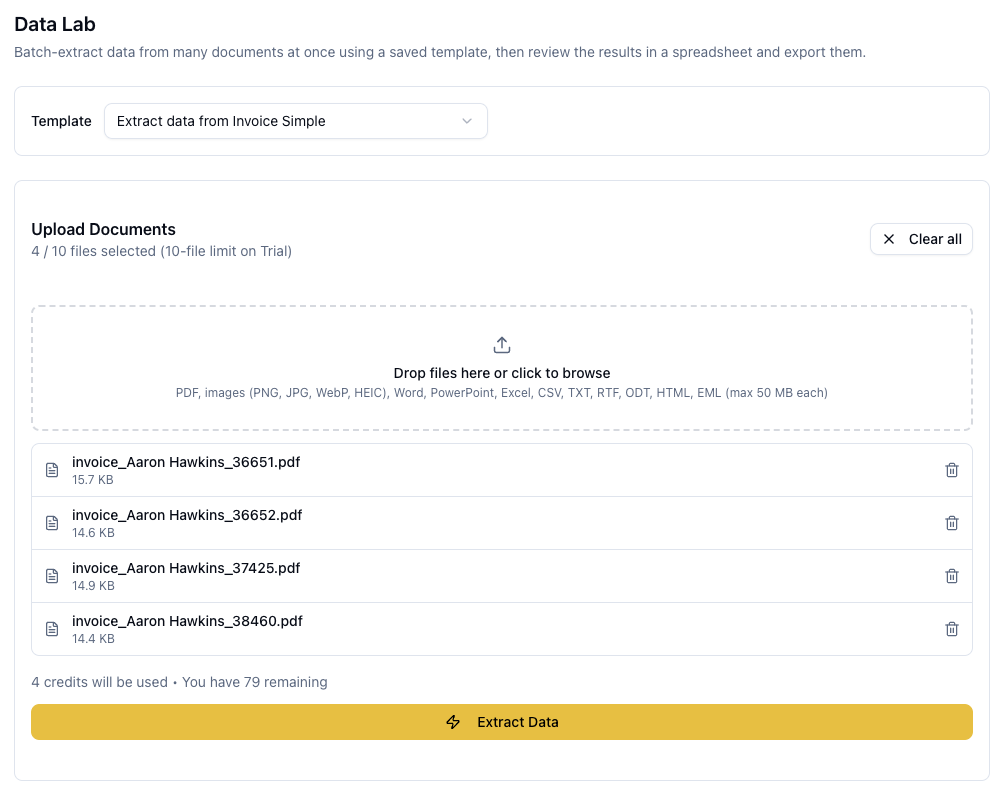Click the 14.4 KB file size

93,639
